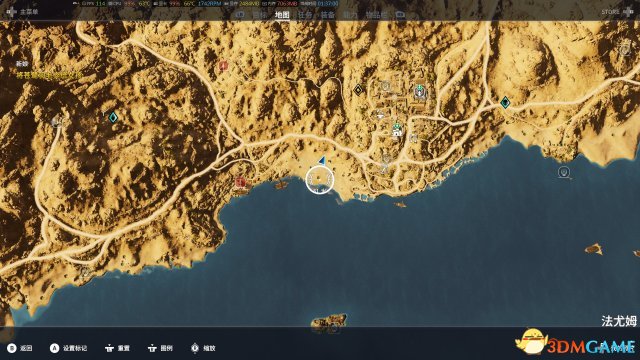Click the green FPS counter in top overlay

(x=100, y=3)
